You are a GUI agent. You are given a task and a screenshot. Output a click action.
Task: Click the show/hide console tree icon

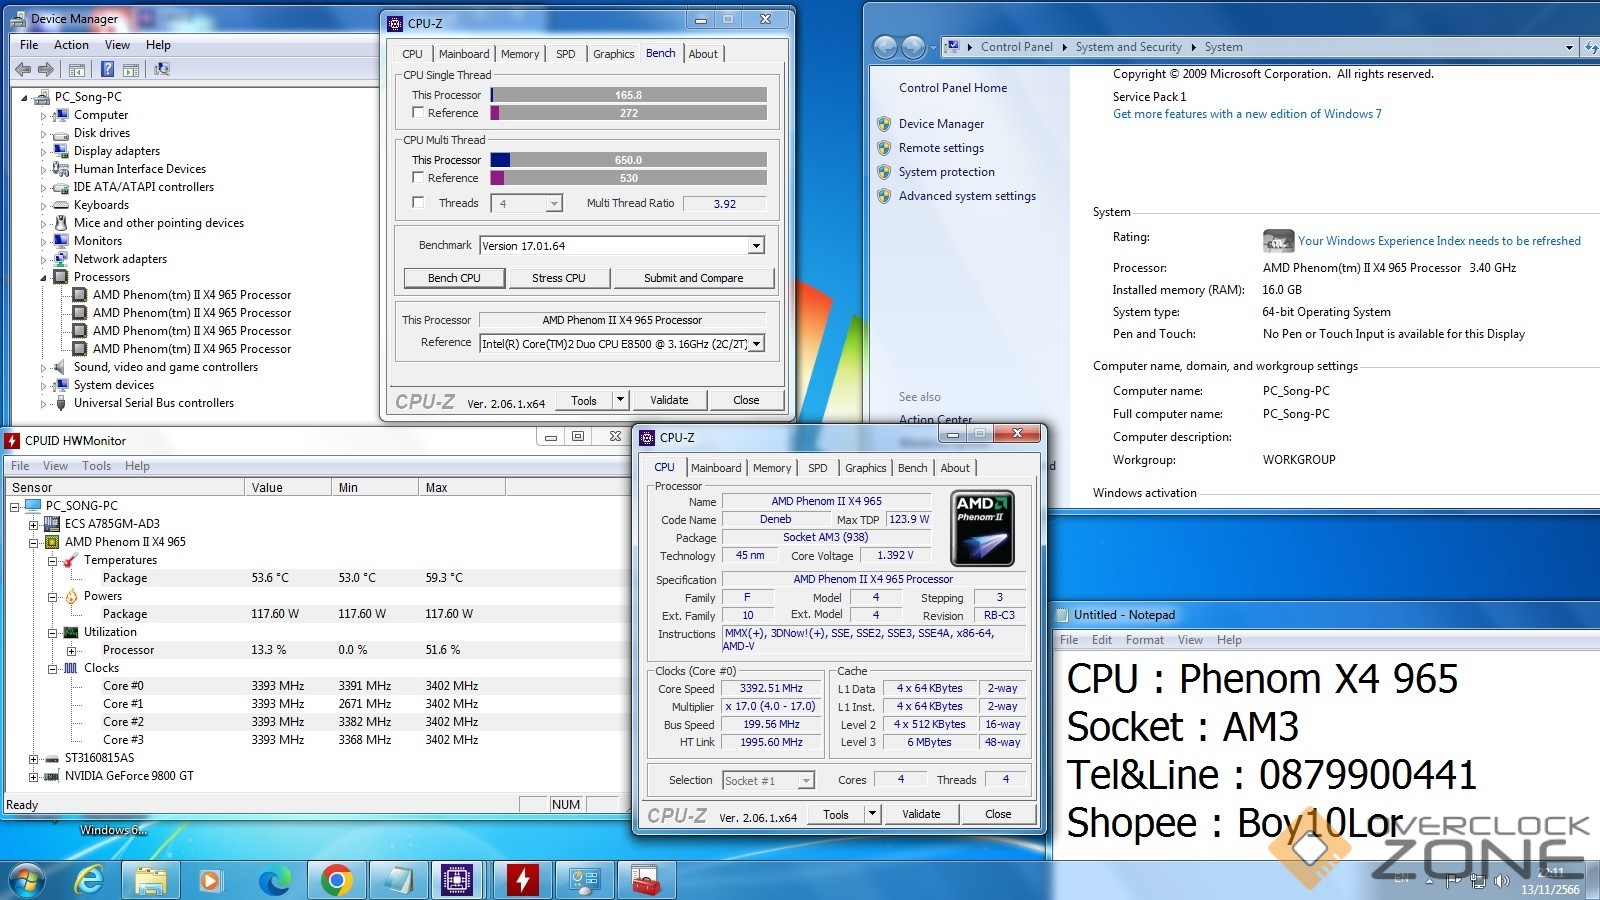tap(76, 69)
